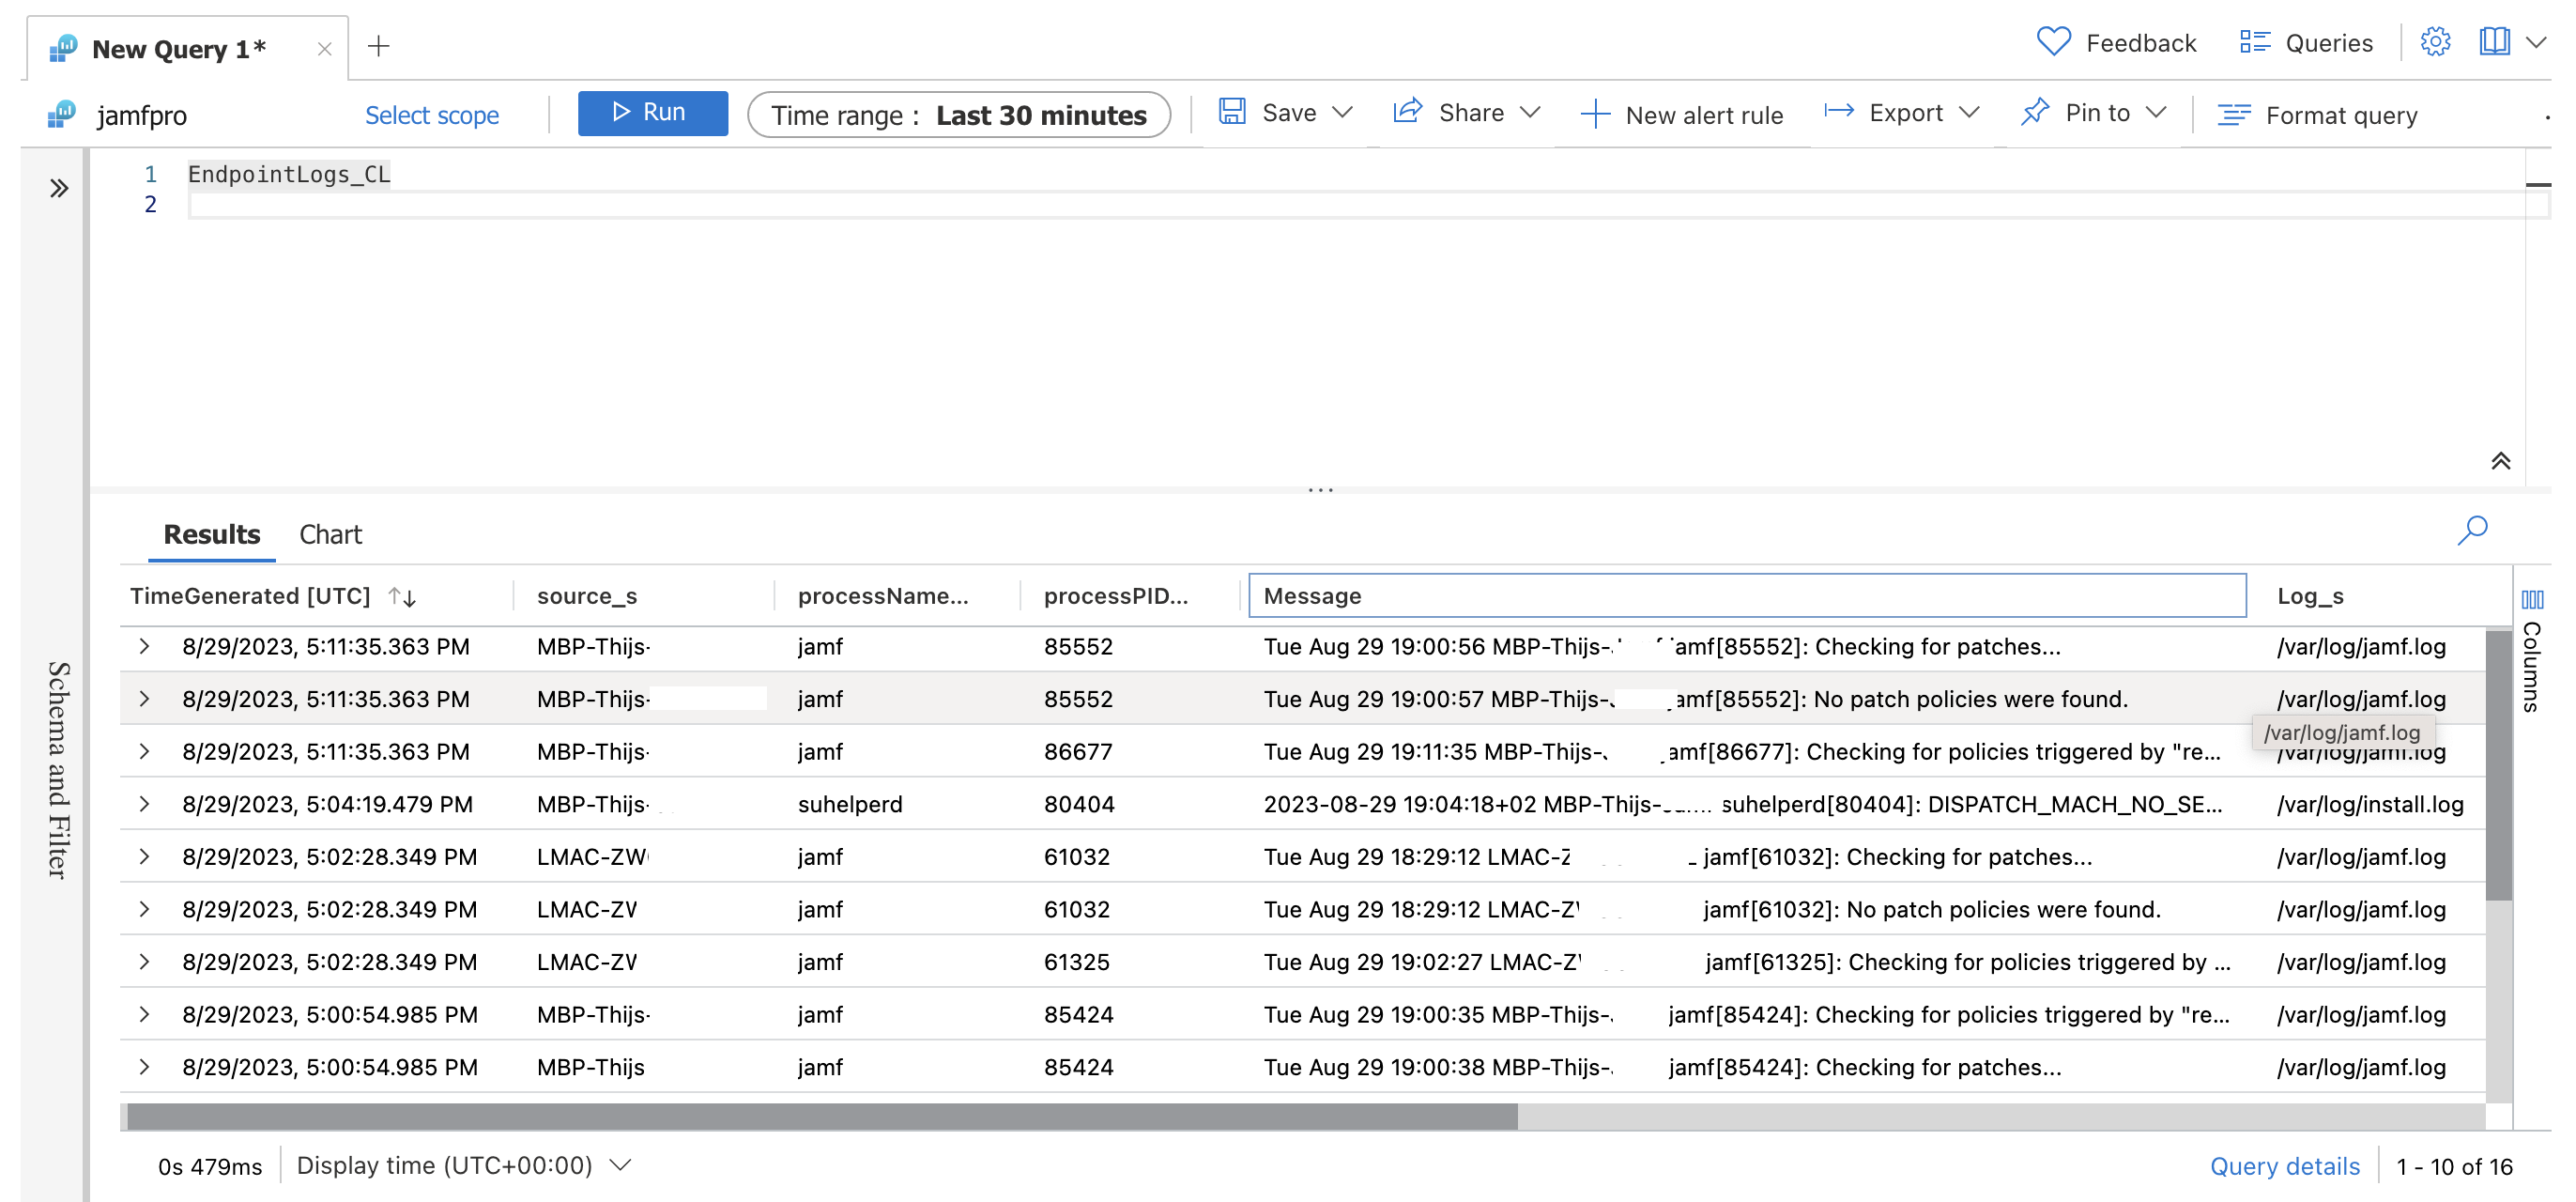This screenshot has height=1202, width=2576.
Task: Select the Results tab
Action: 211,535
